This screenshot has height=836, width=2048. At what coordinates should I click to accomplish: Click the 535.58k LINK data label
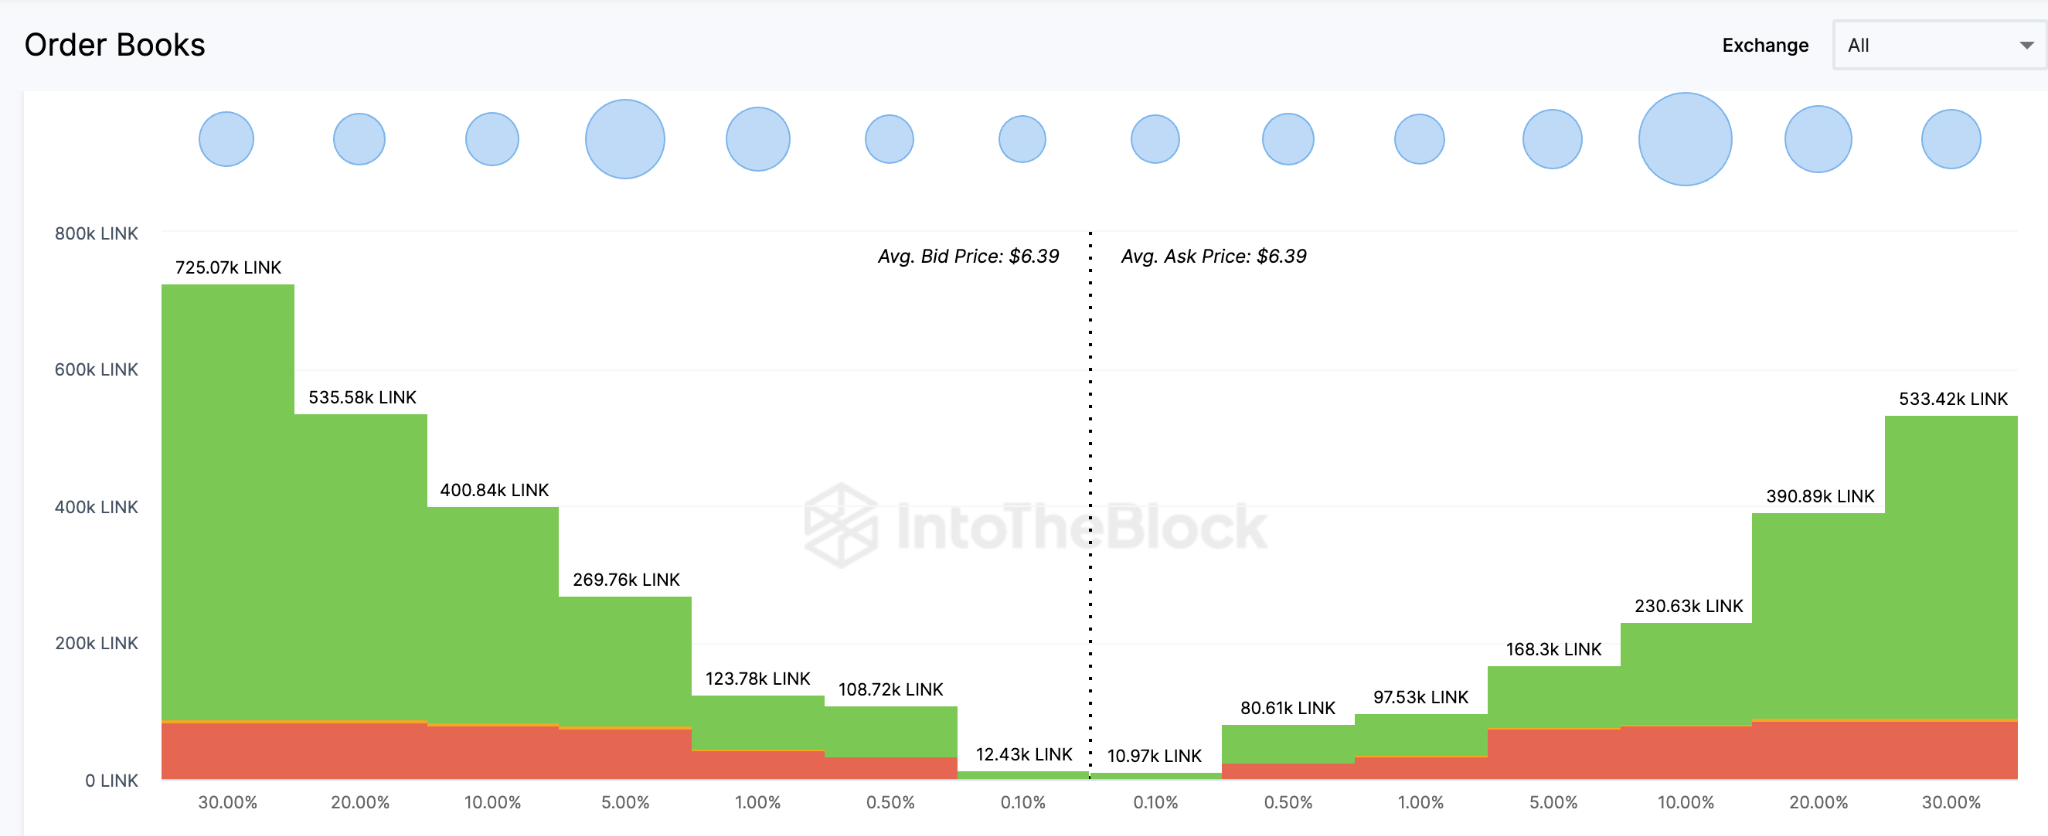point(362,397)
